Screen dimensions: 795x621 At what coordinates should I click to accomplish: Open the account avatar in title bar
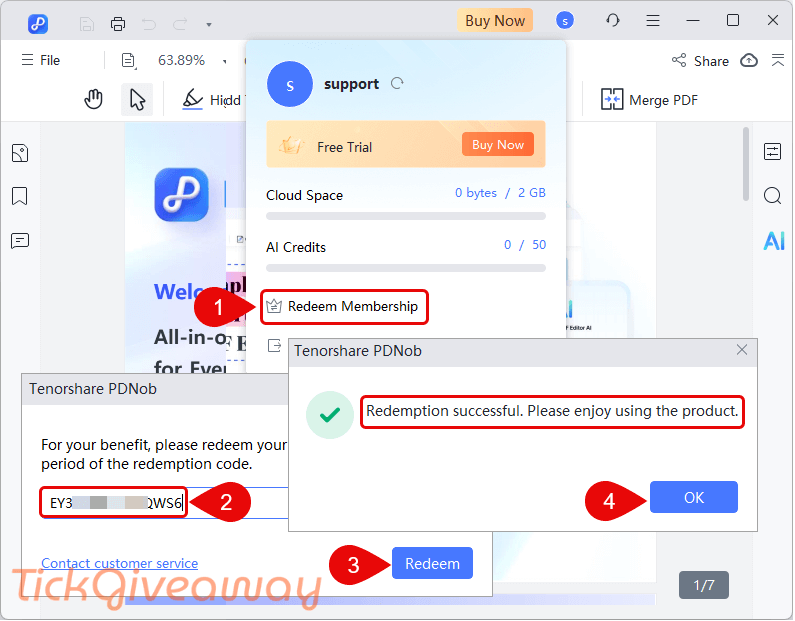pos(564,21)
